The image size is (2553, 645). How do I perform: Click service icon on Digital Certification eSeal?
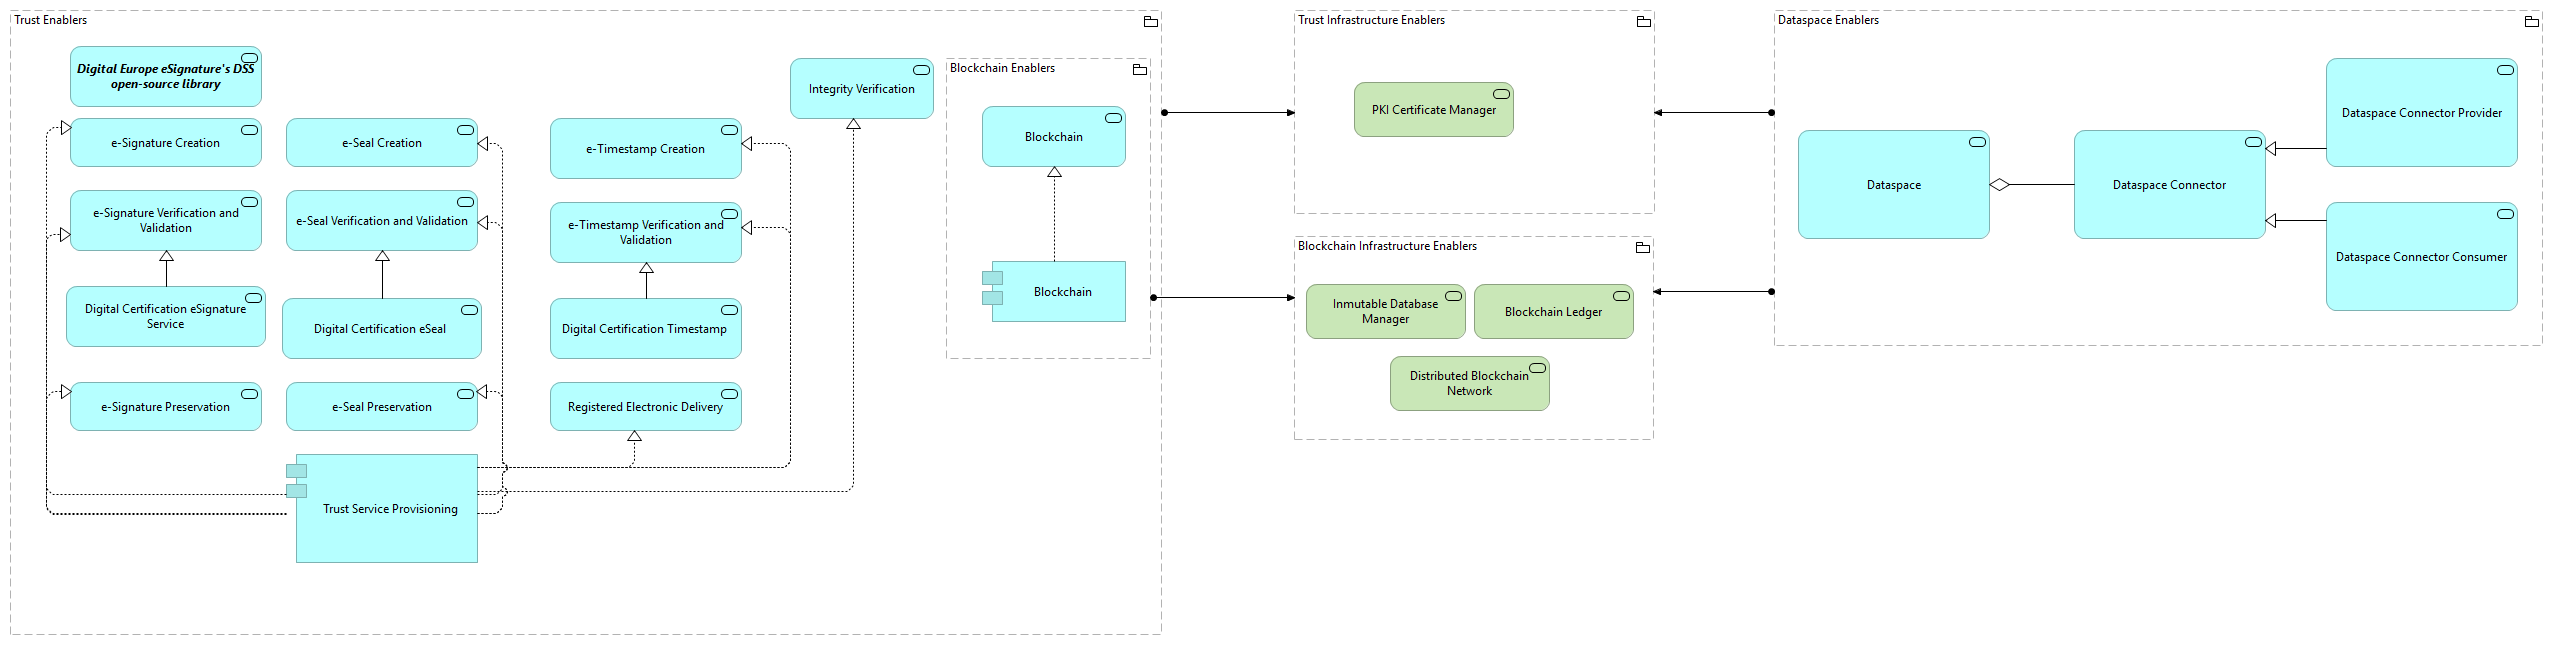pos(469,310)
